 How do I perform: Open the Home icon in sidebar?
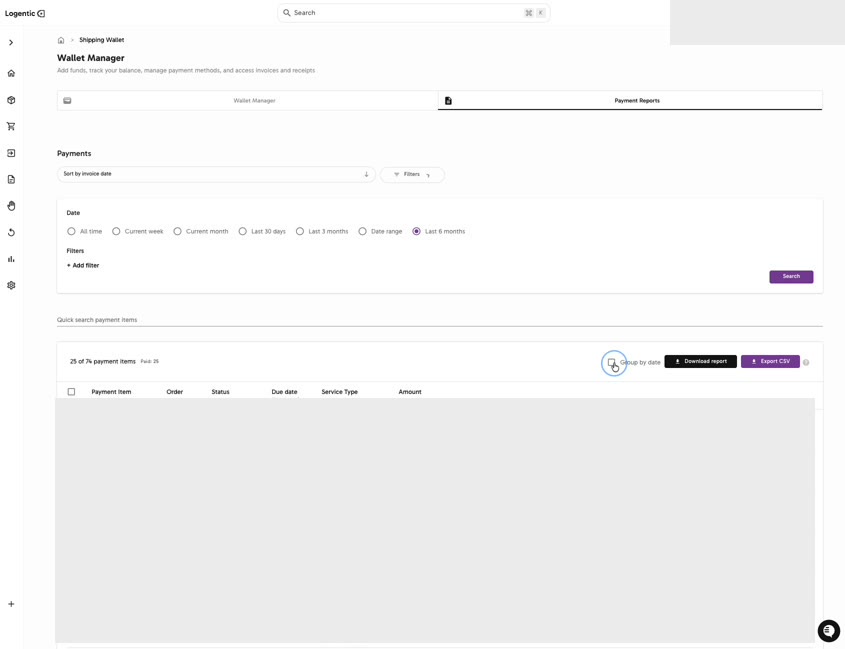[11, 73]
